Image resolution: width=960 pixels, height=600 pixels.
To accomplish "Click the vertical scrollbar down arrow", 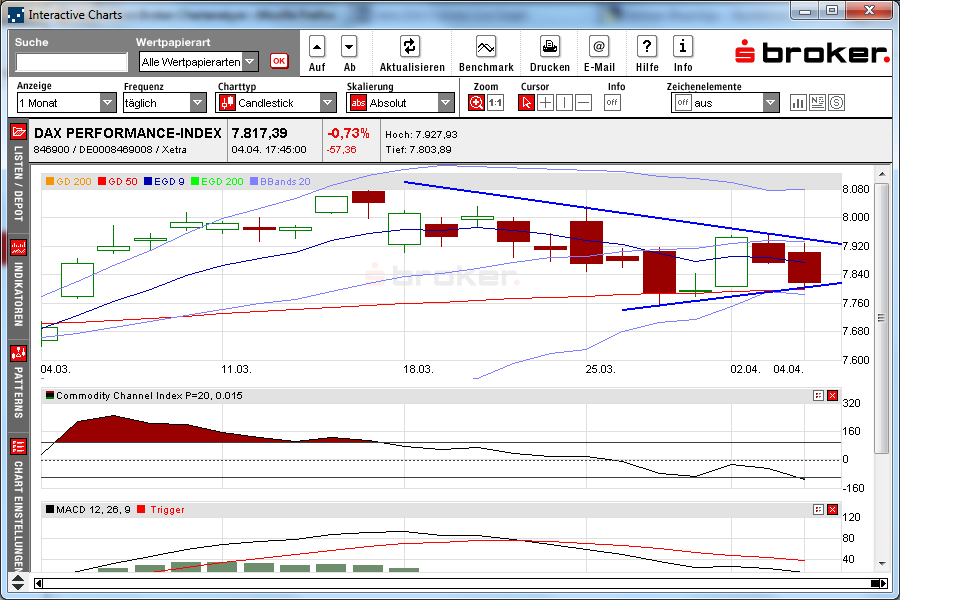I will click(882, 564).
